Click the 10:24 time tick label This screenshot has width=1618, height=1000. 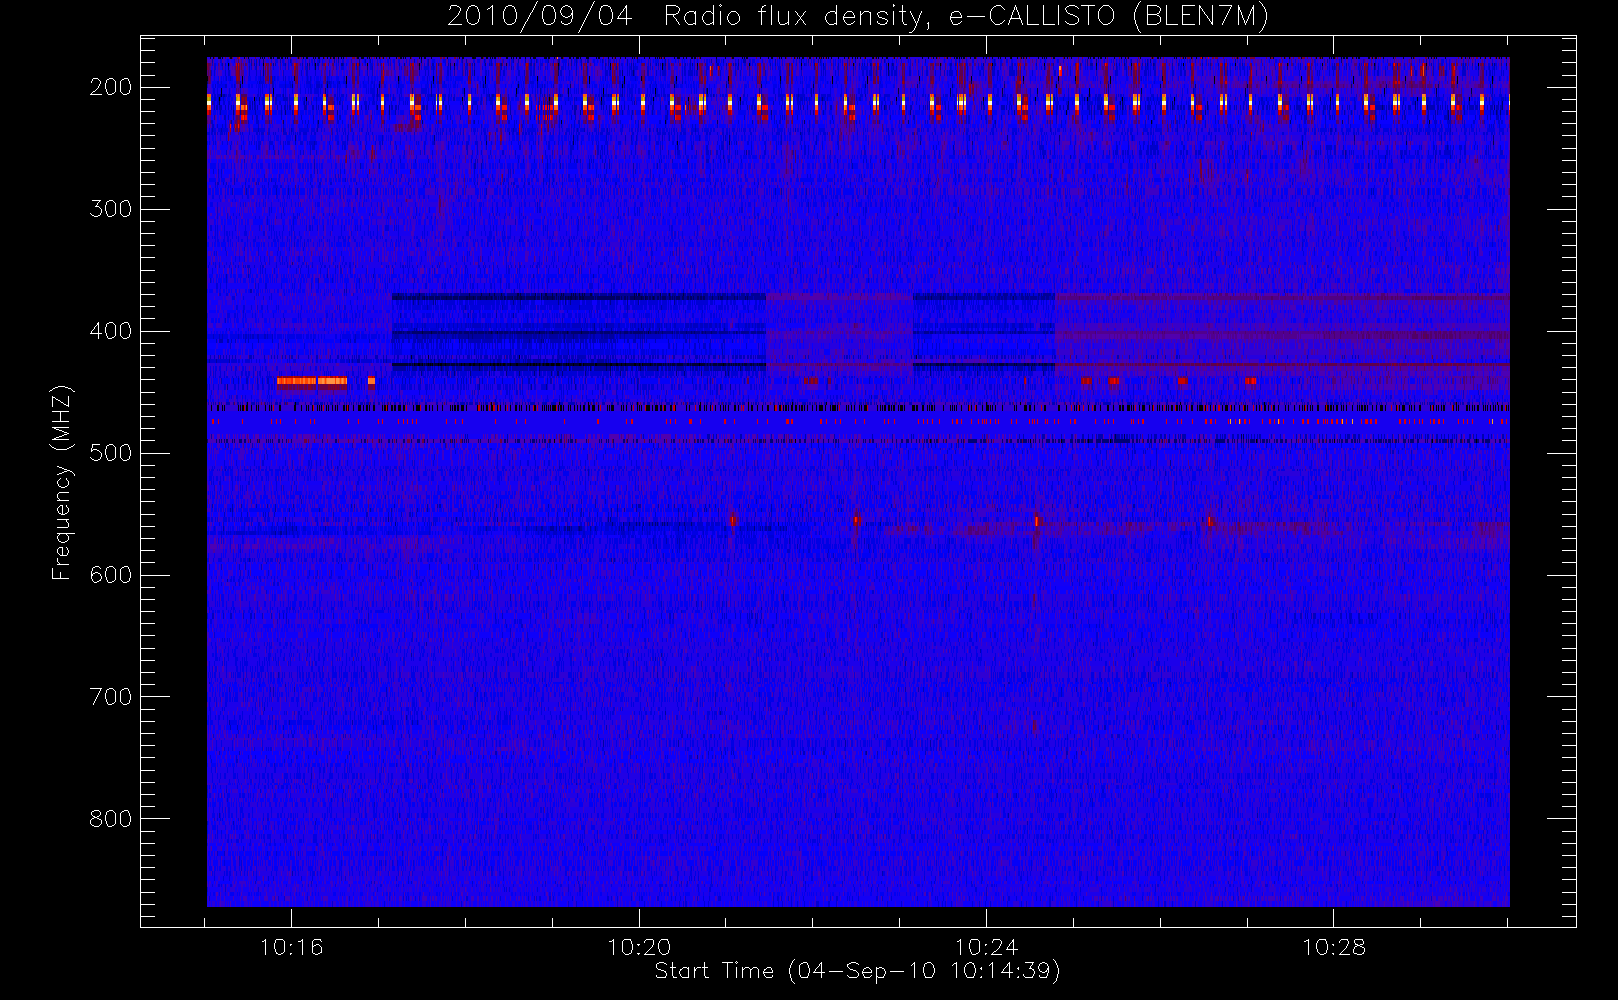[986, 946]
